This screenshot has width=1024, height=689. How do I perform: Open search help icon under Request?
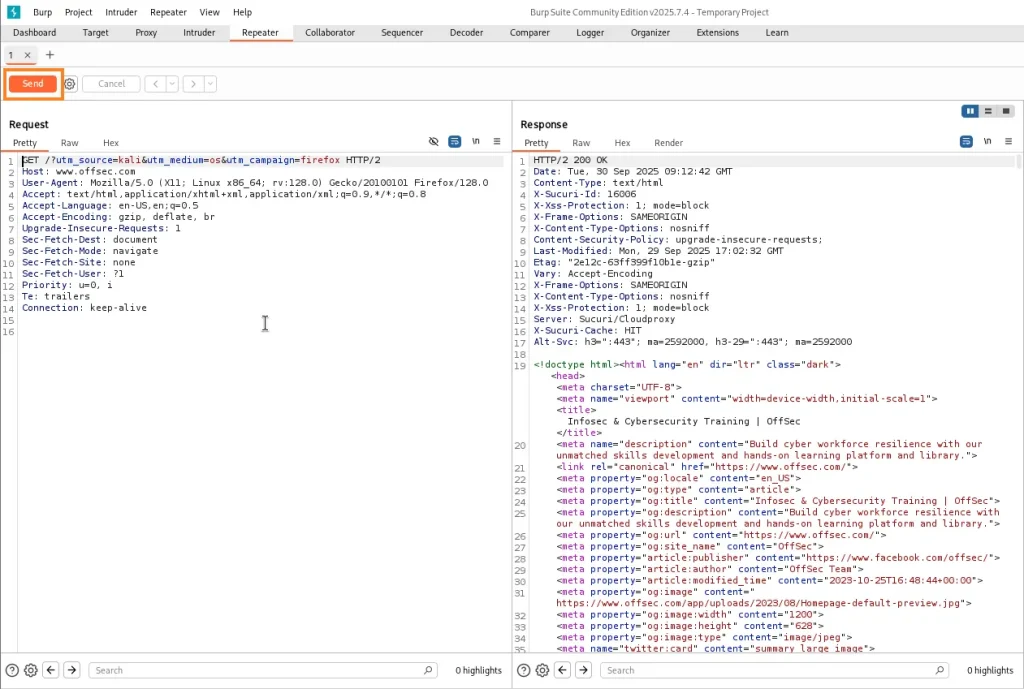[x=12, y=670]
